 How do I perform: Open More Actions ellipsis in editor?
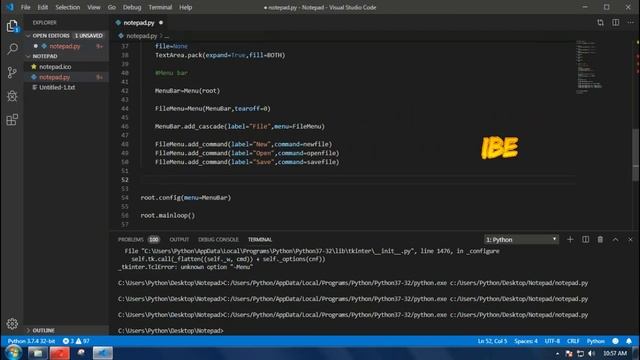point(631,23)
